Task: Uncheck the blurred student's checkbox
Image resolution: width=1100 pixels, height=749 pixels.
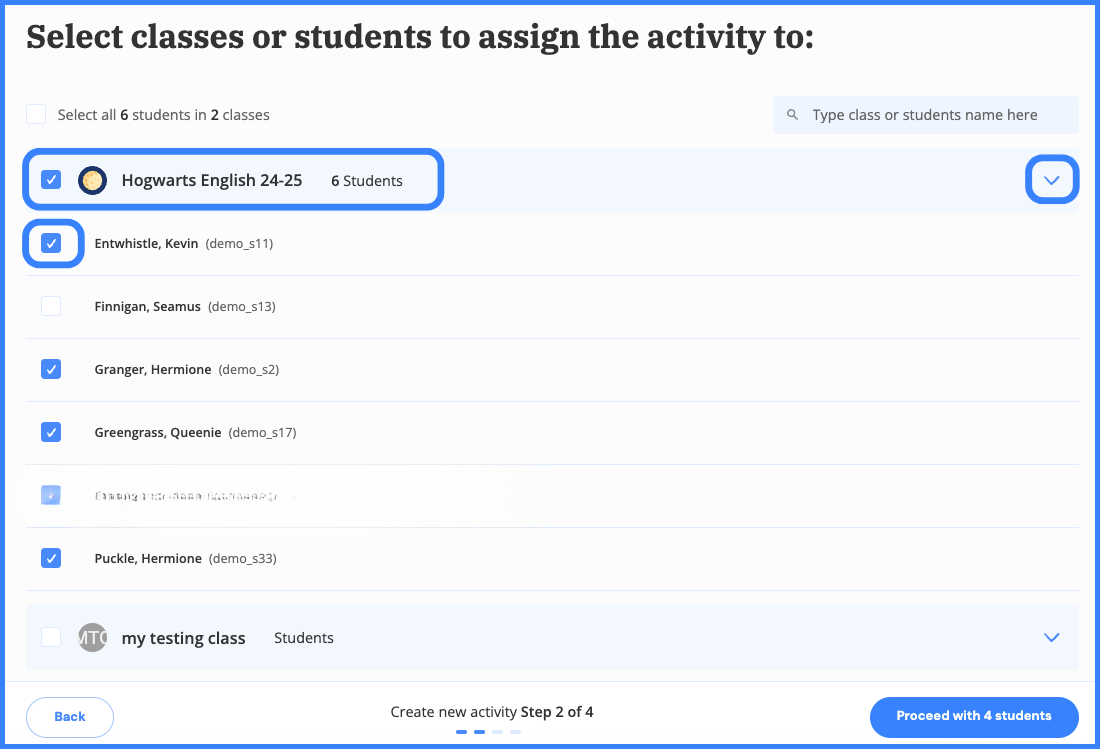Action: pos(51,495)
